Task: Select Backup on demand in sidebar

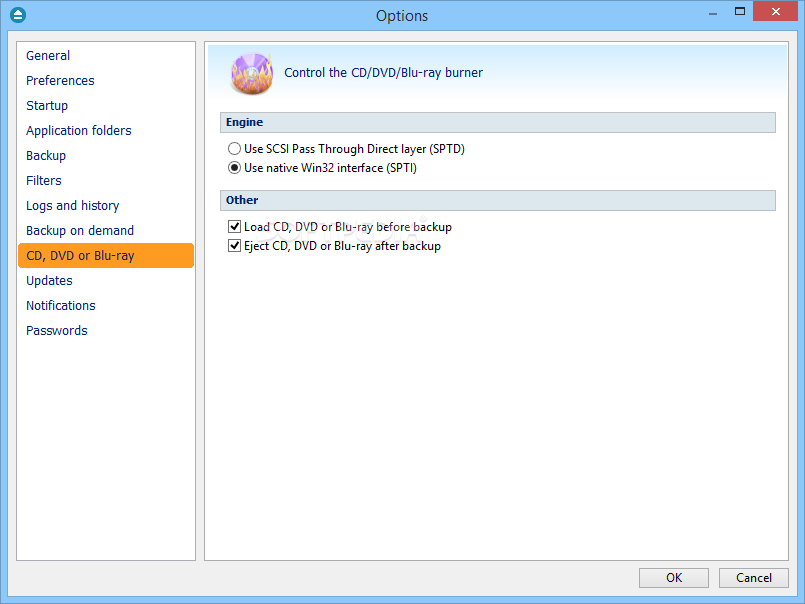Action: [x=80, y=231]
